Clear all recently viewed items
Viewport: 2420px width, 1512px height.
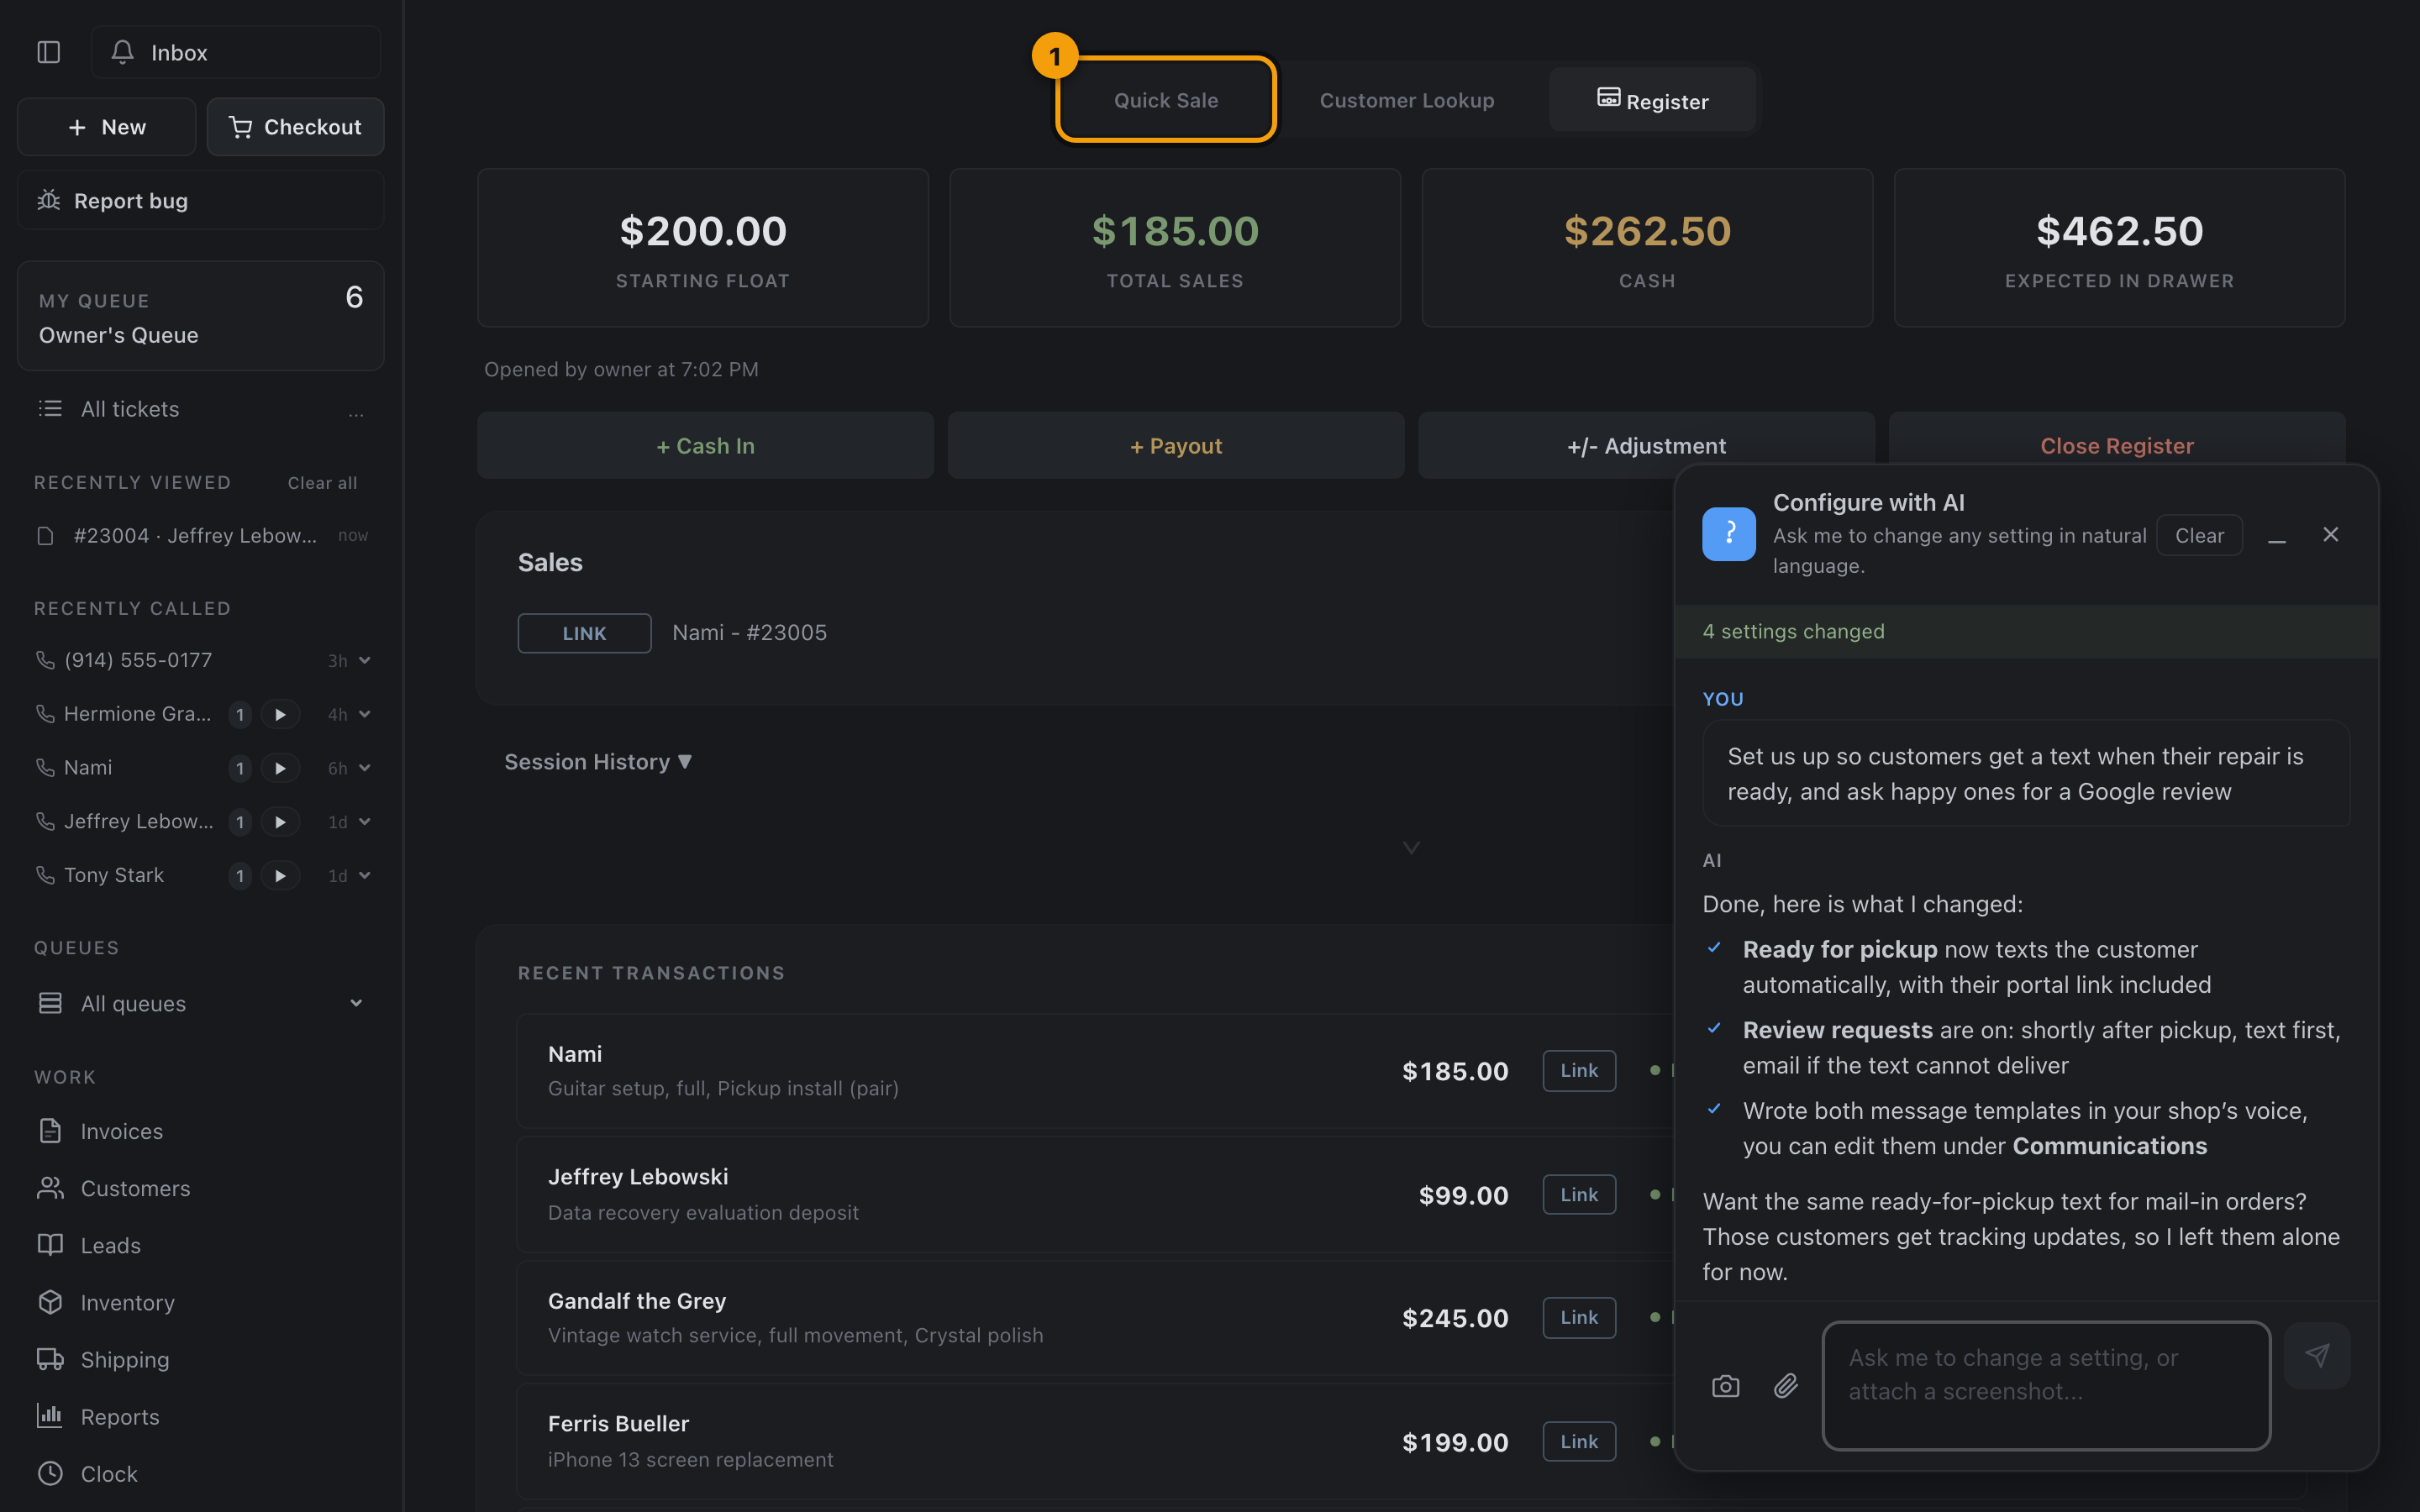click(322, 483)
